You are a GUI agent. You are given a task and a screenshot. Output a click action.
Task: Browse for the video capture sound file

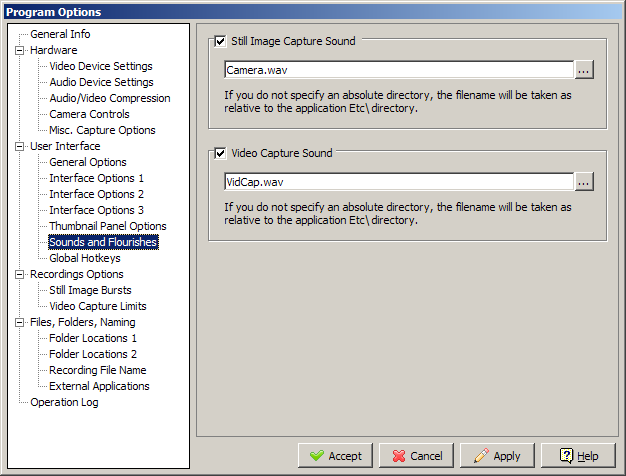coord(584,182)
